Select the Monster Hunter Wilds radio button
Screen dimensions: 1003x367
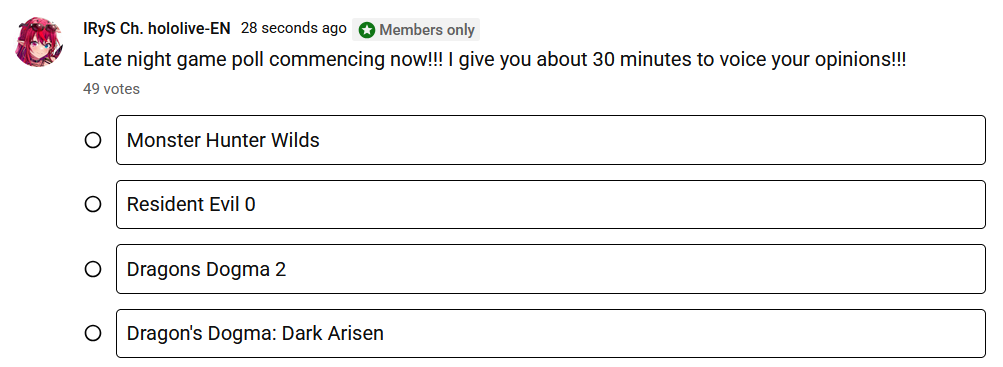pos(93,140)
